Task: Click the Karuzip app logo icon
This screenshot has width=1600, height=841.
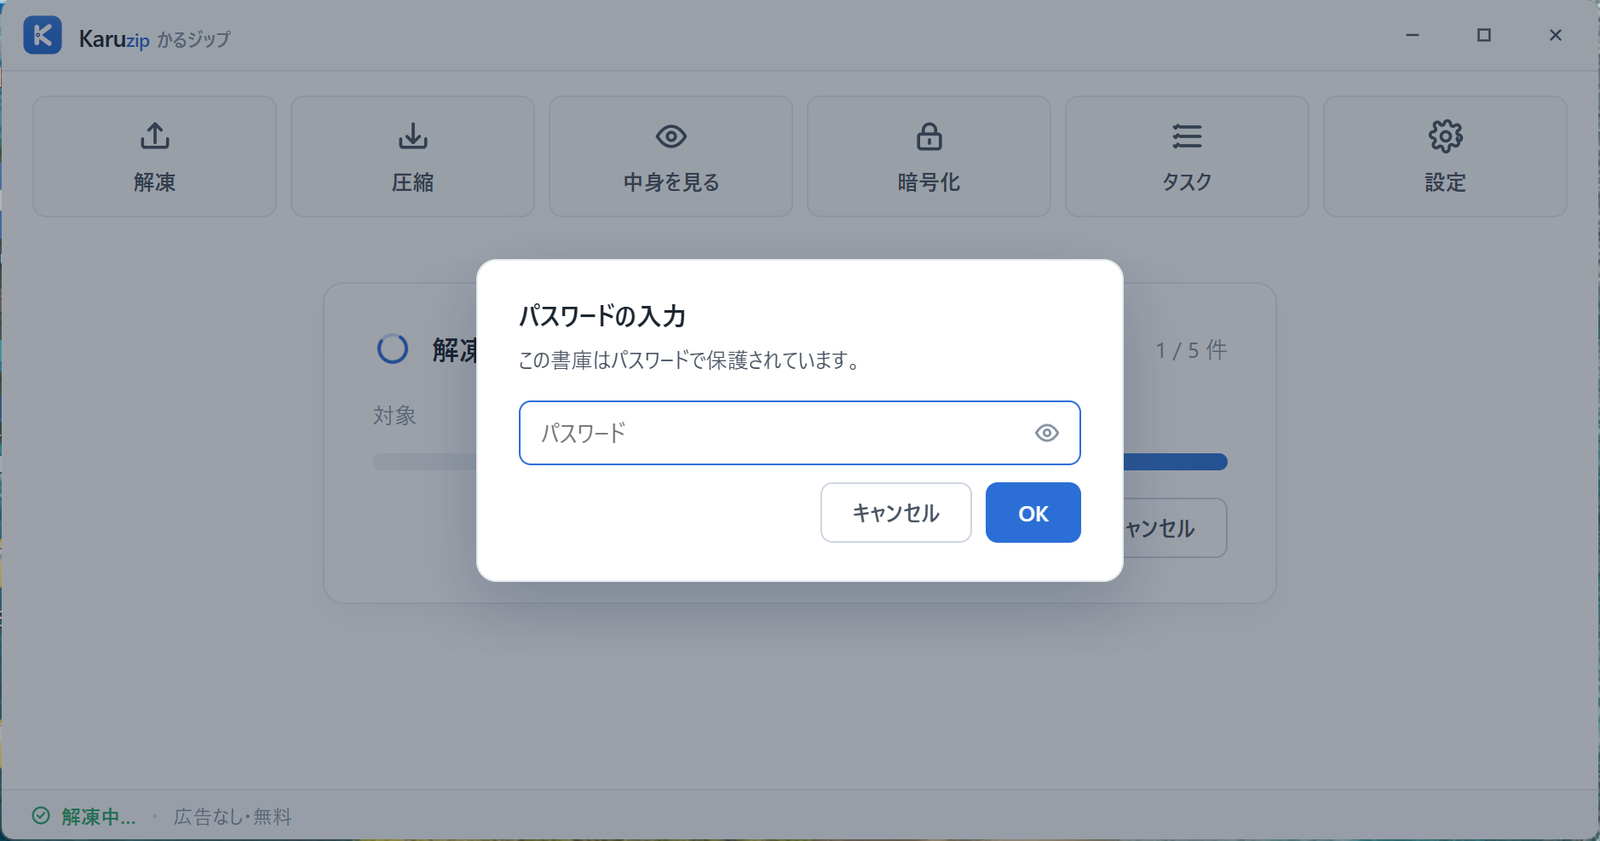Action: pos(42,35)
